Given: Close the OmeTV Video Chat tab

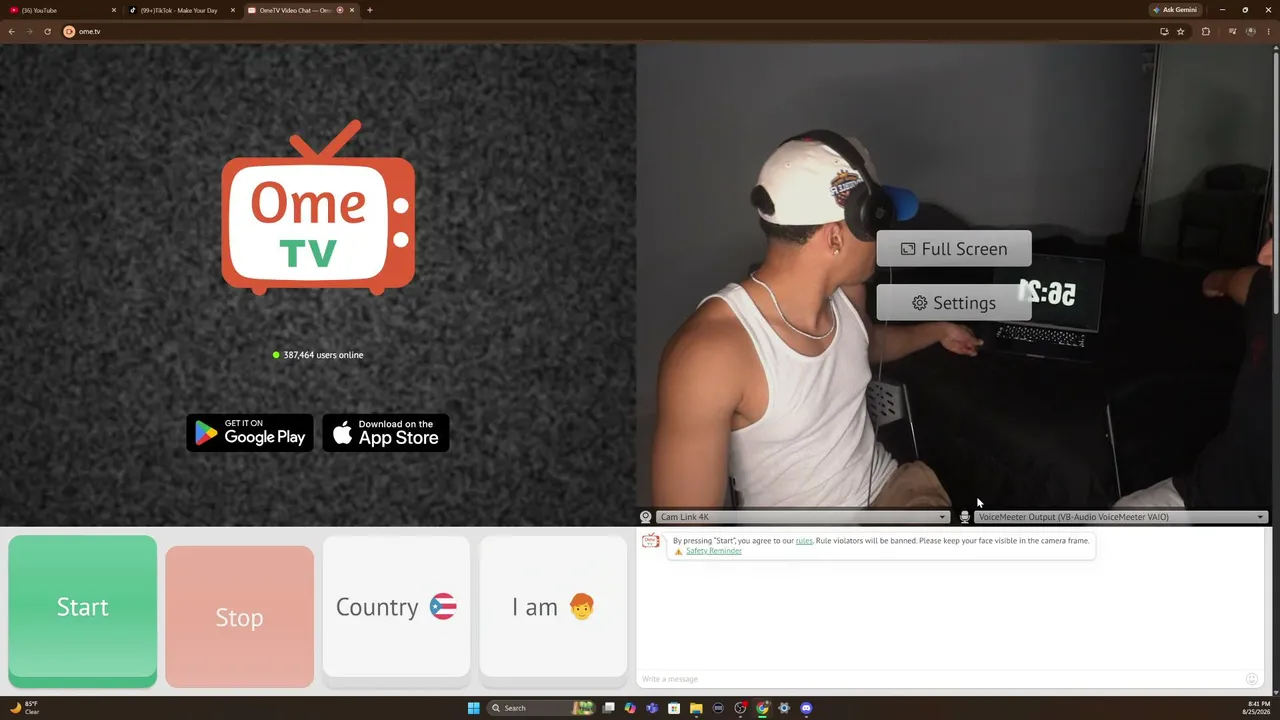Looking at the screenshot, I should (x=352, y=10).
